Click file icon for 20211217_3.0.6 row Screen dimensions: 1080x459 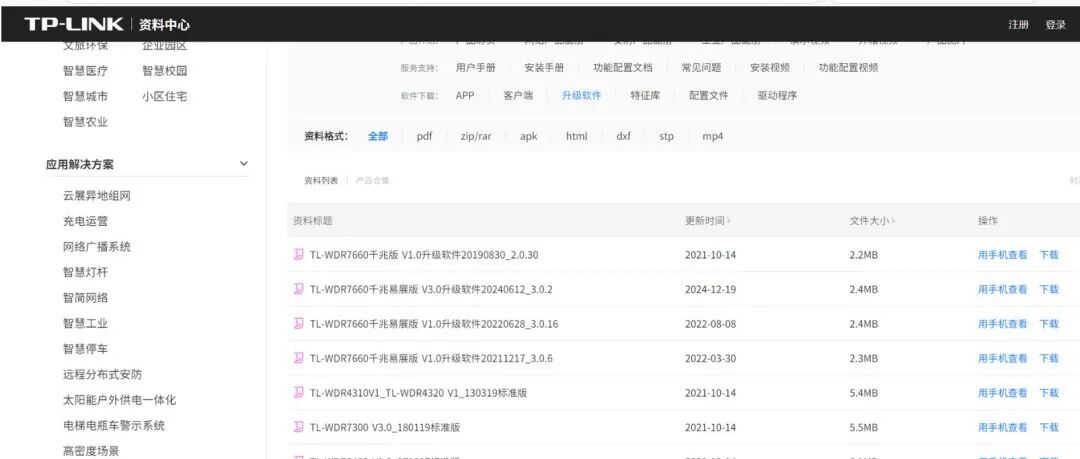298,358
